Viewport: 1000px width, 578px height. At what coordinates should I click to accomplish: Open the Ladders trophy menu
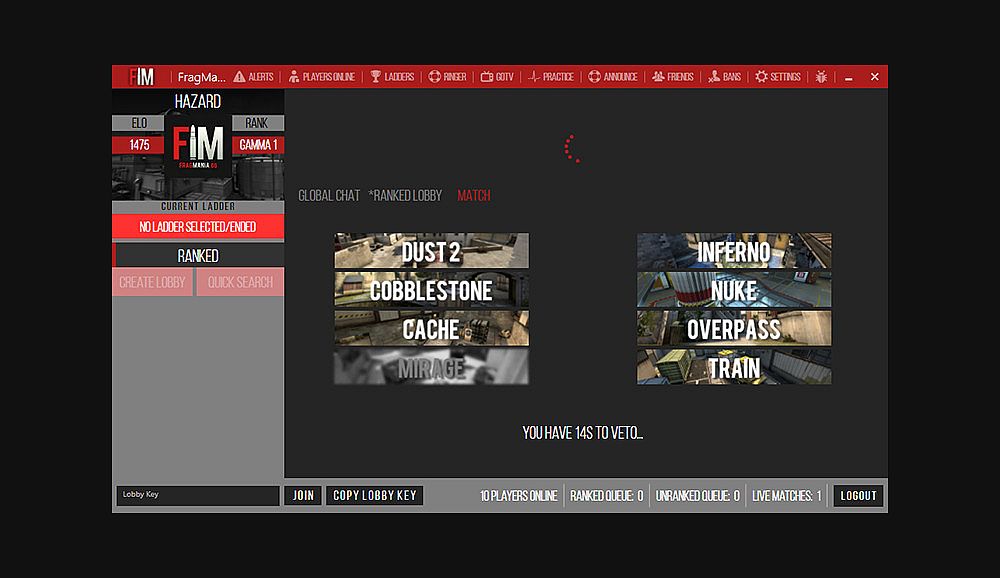[392, 77]
